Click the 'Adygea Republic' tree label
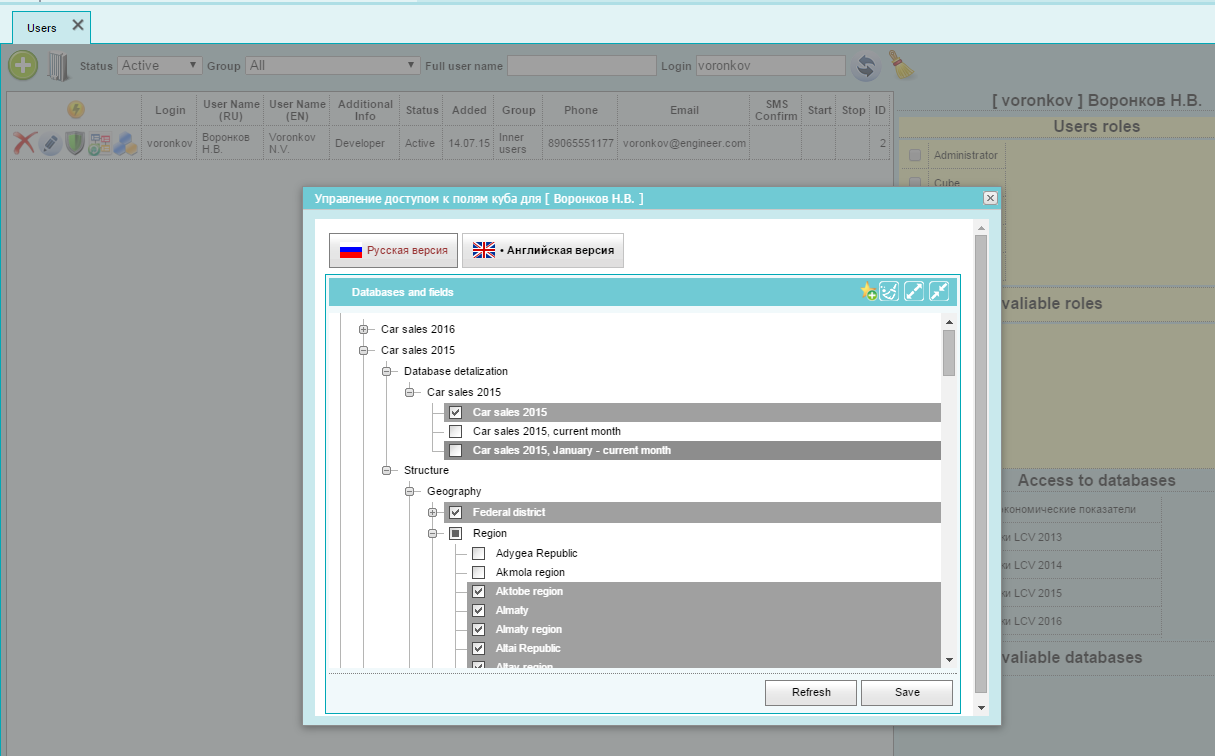The width and height of the screenshot is (1215, 756). click(537, 553)
